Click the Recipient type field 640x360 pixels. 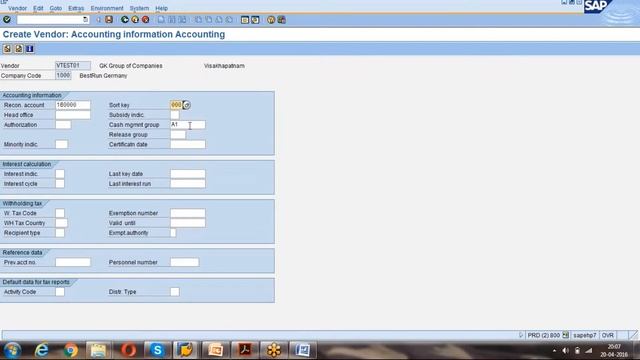point(60,233)
